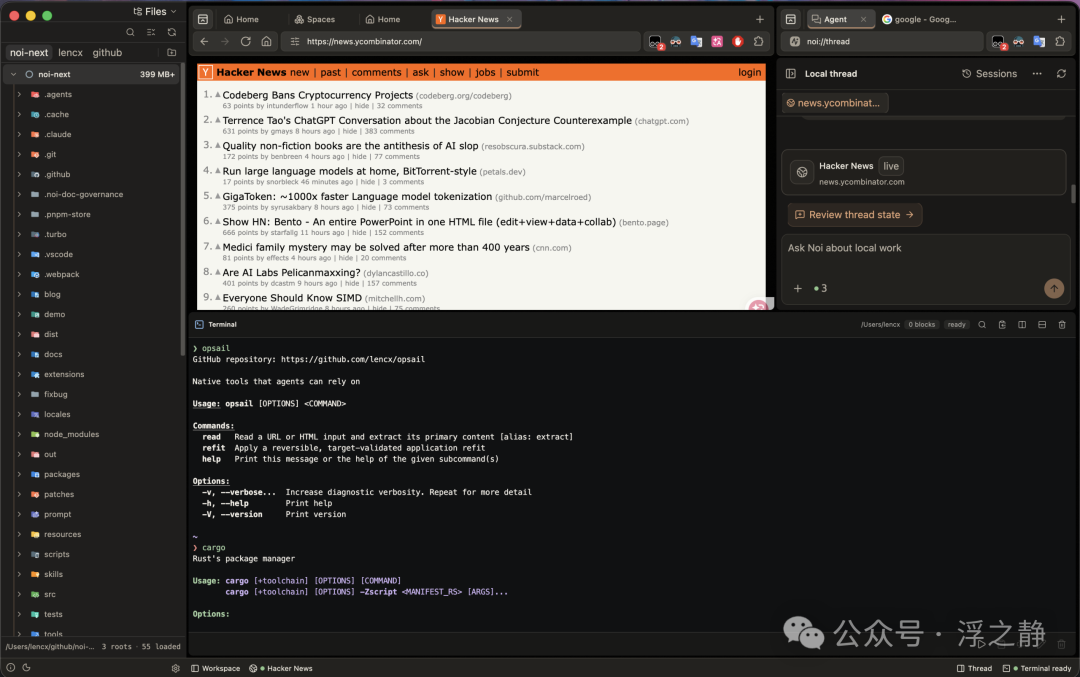1080x677 pixels.
Task: Toggle the Workspace panel in the status bar
Action: pos(216,668)
